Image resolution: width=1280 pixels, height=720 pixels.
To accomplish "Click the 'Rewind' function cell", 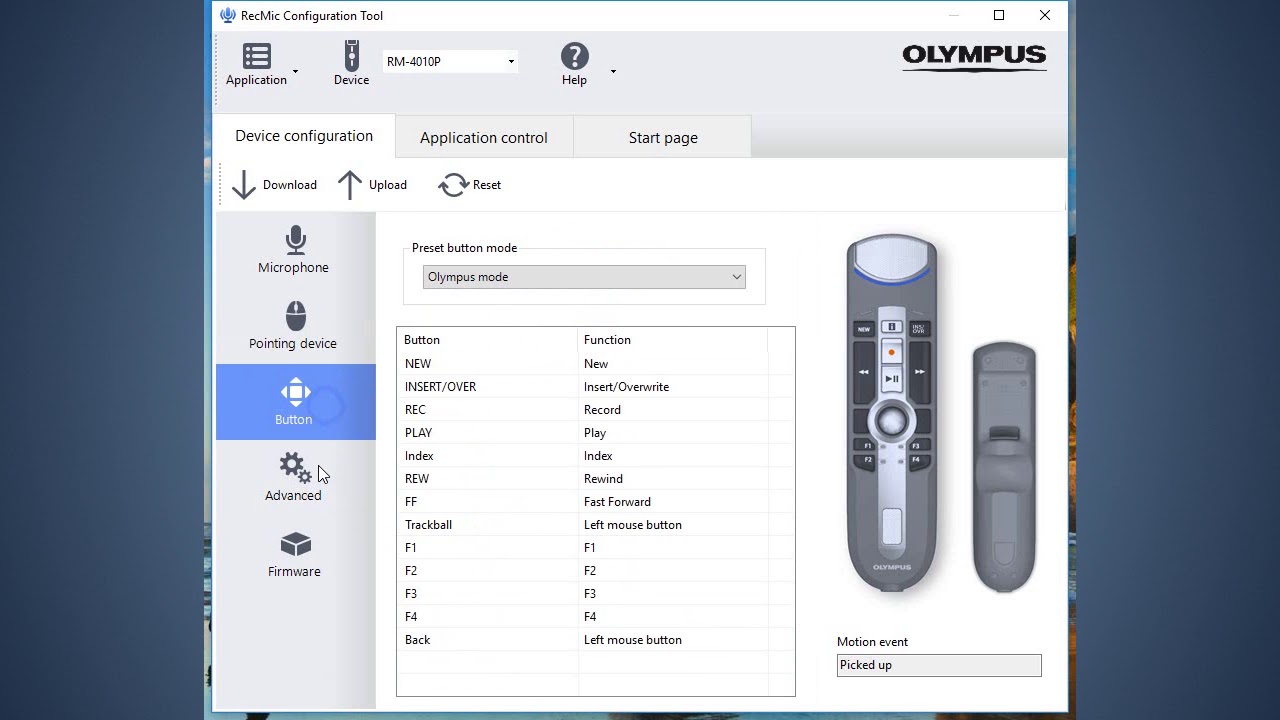I will point(673,479).
